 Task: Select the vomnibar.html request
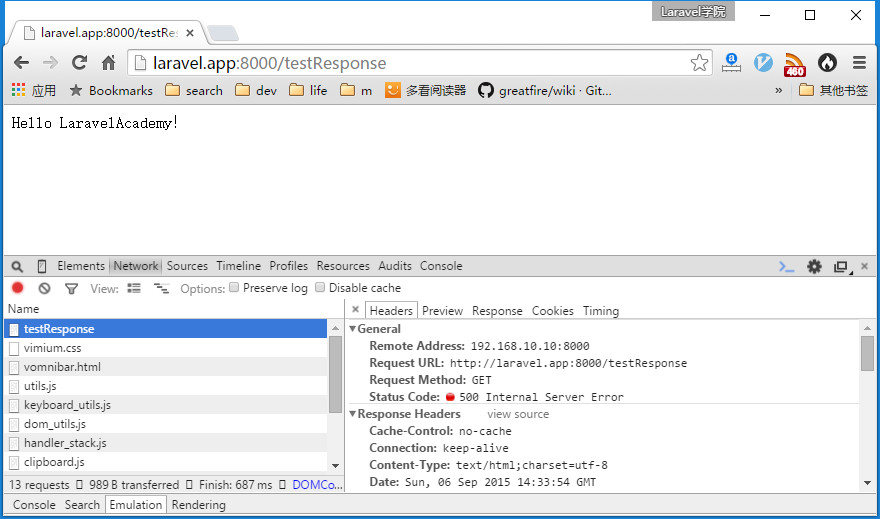pos(166,367)
